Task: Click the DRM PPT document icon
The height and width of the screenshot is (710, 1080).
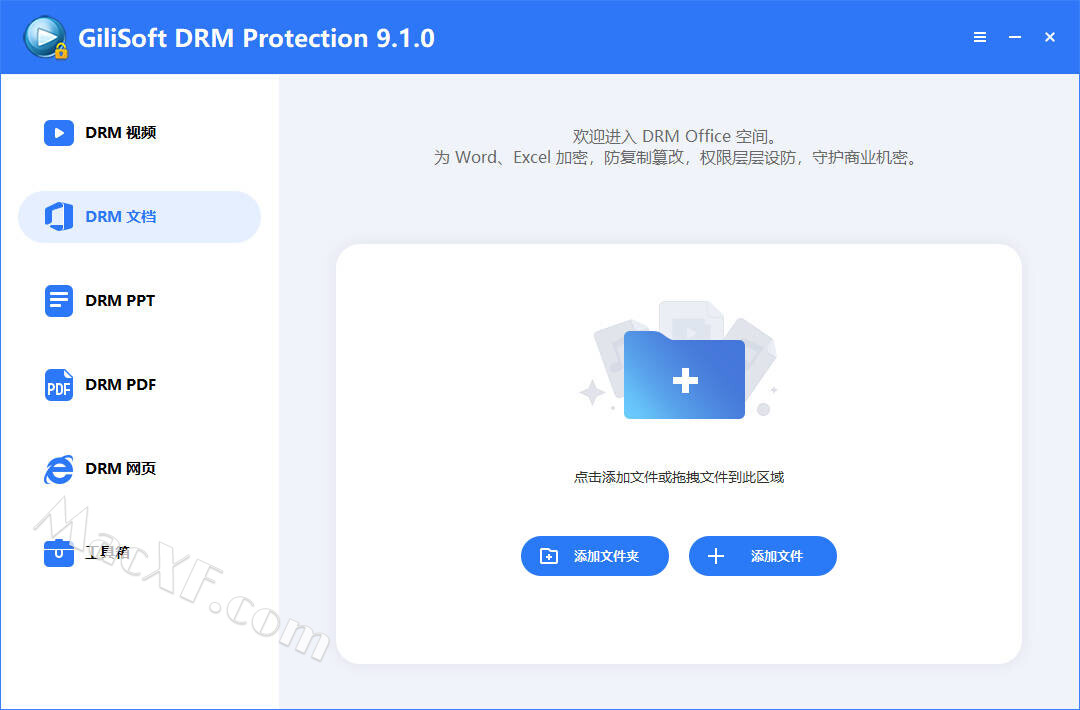Action: point(59,301)
